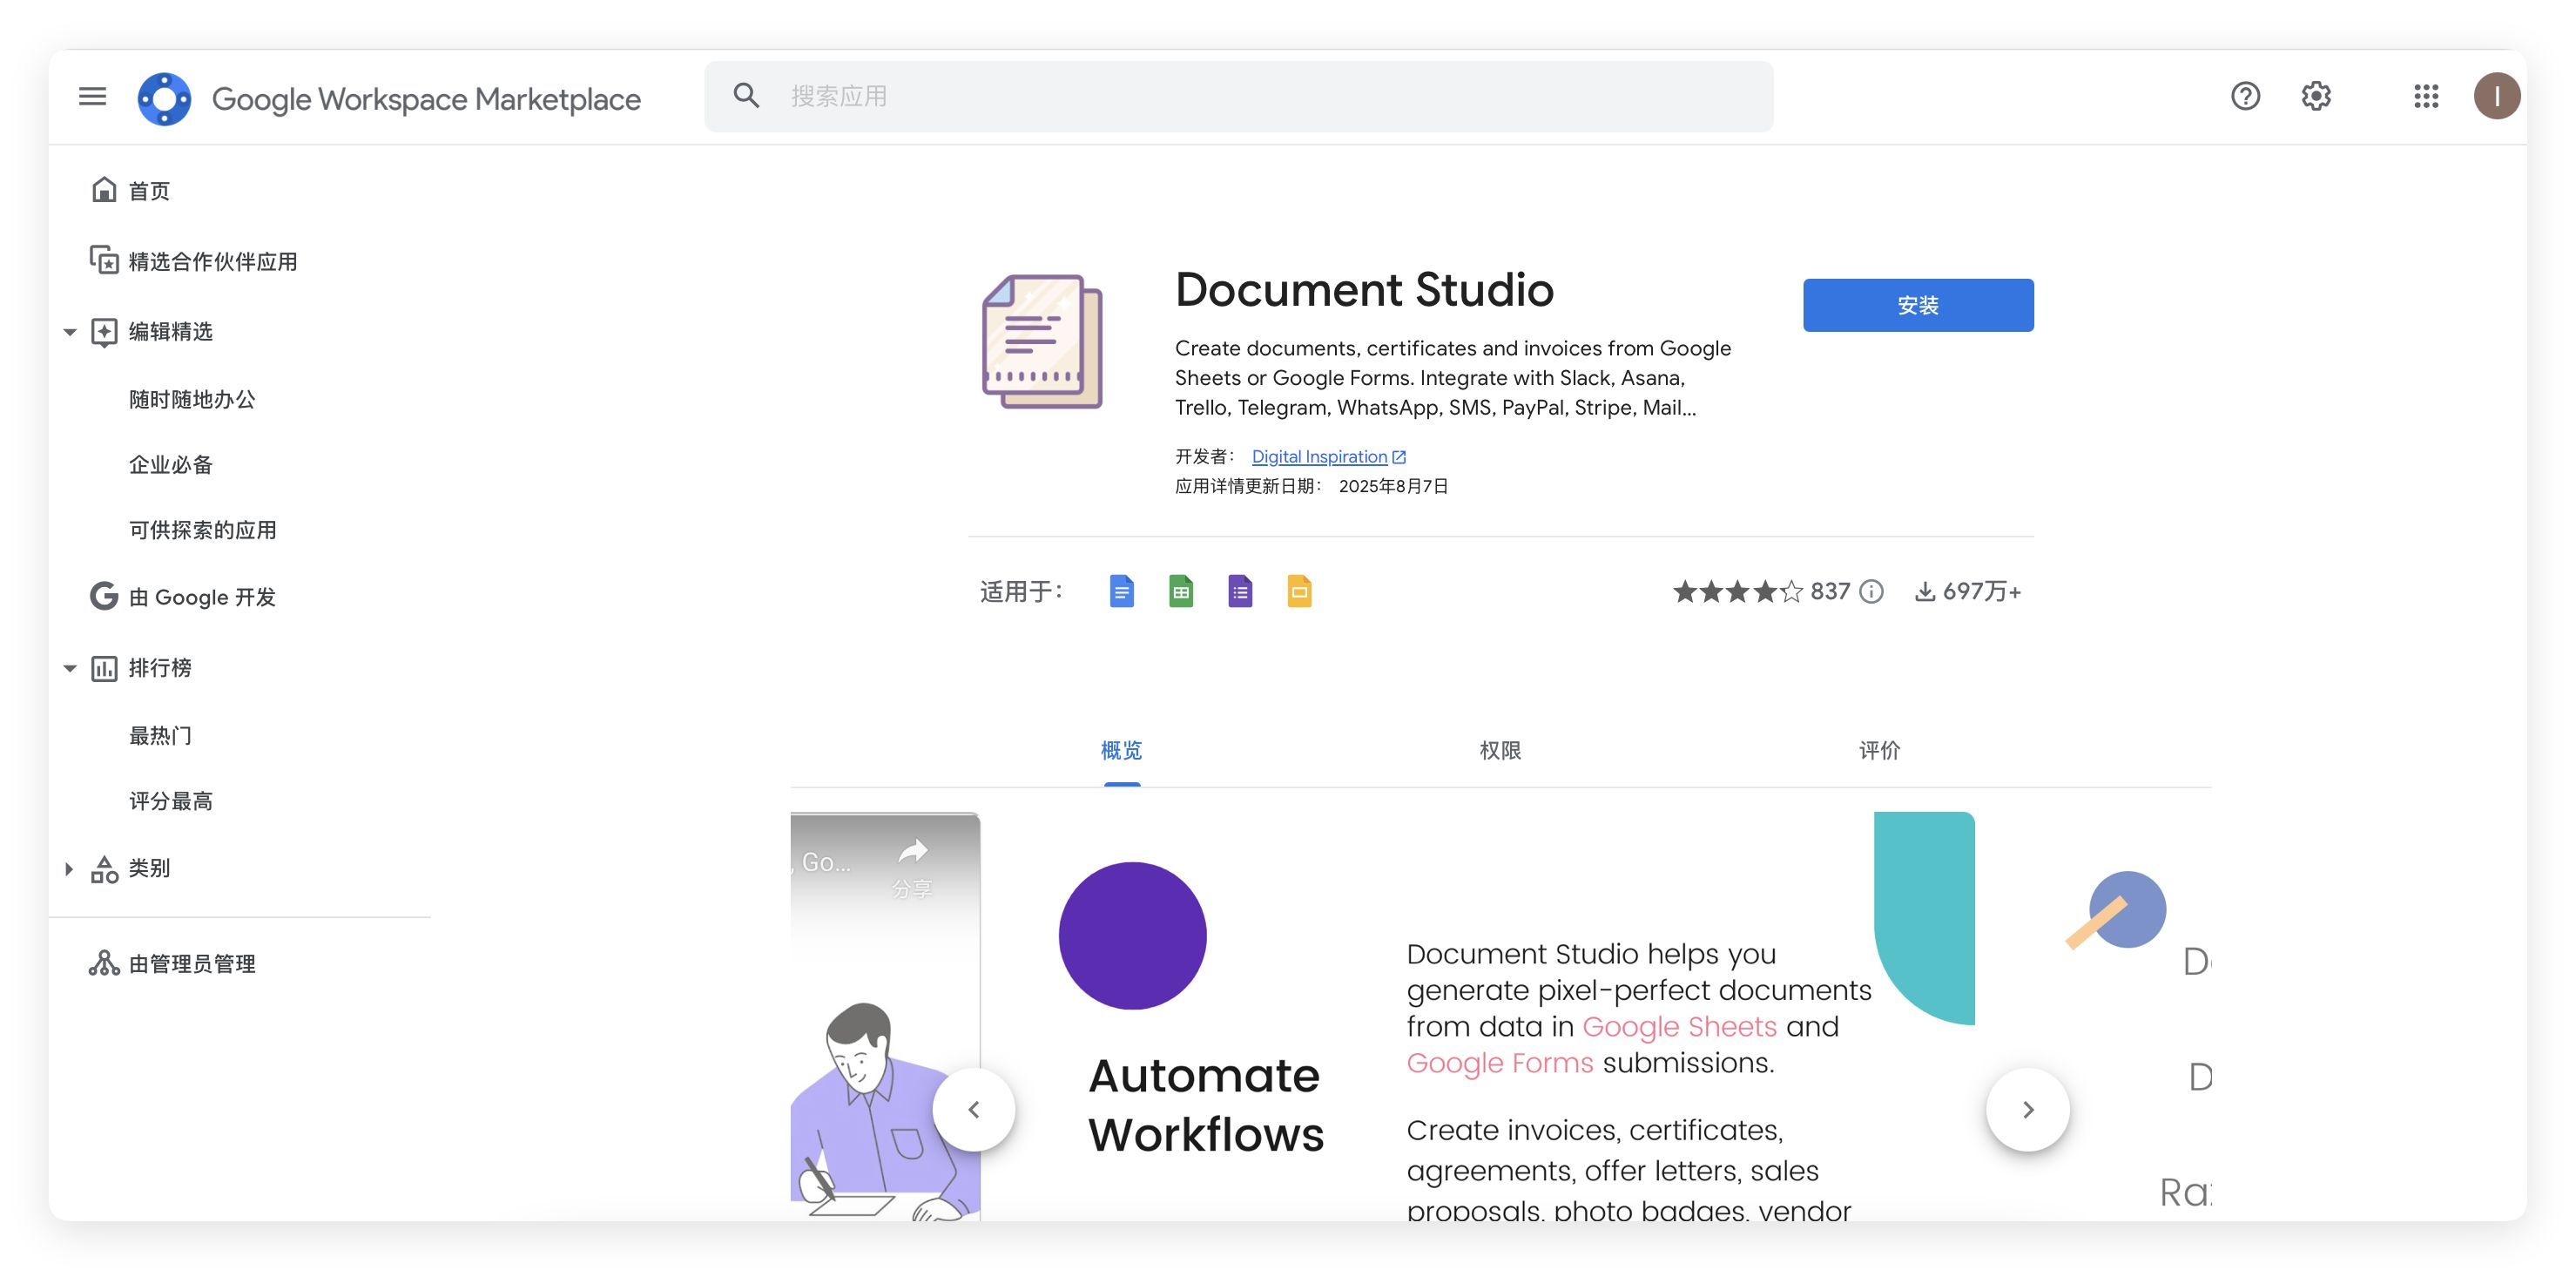
Task: Click the Google Slides compatibility icon
Action: point(1299,591)
